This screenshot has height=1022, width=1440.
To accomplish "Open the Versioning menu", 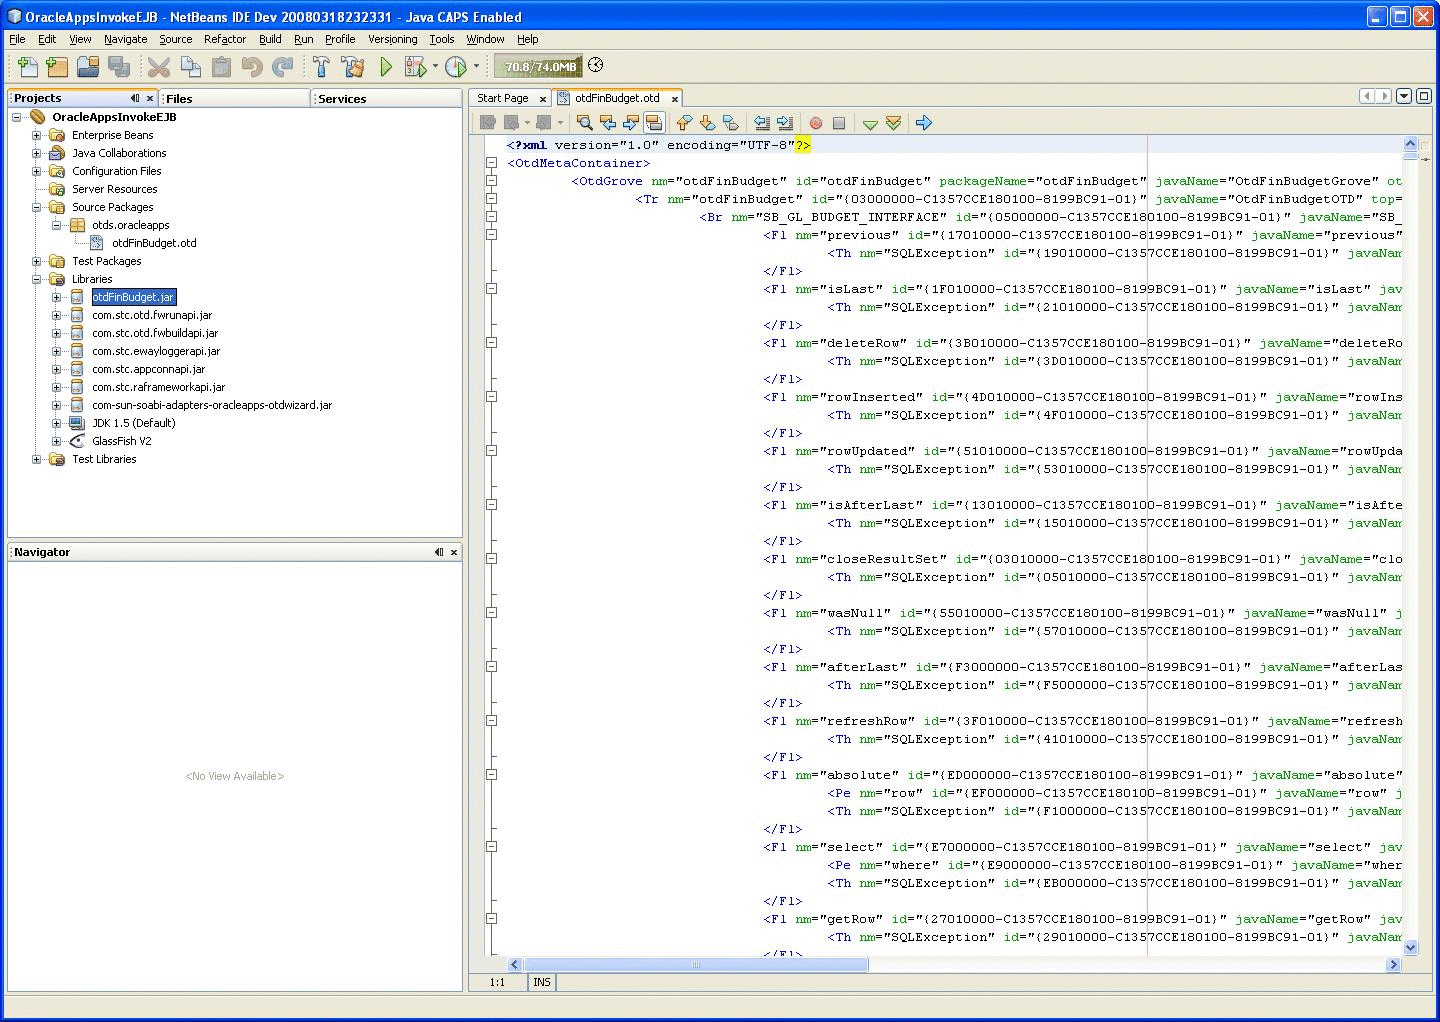I will tap(392, 39).
